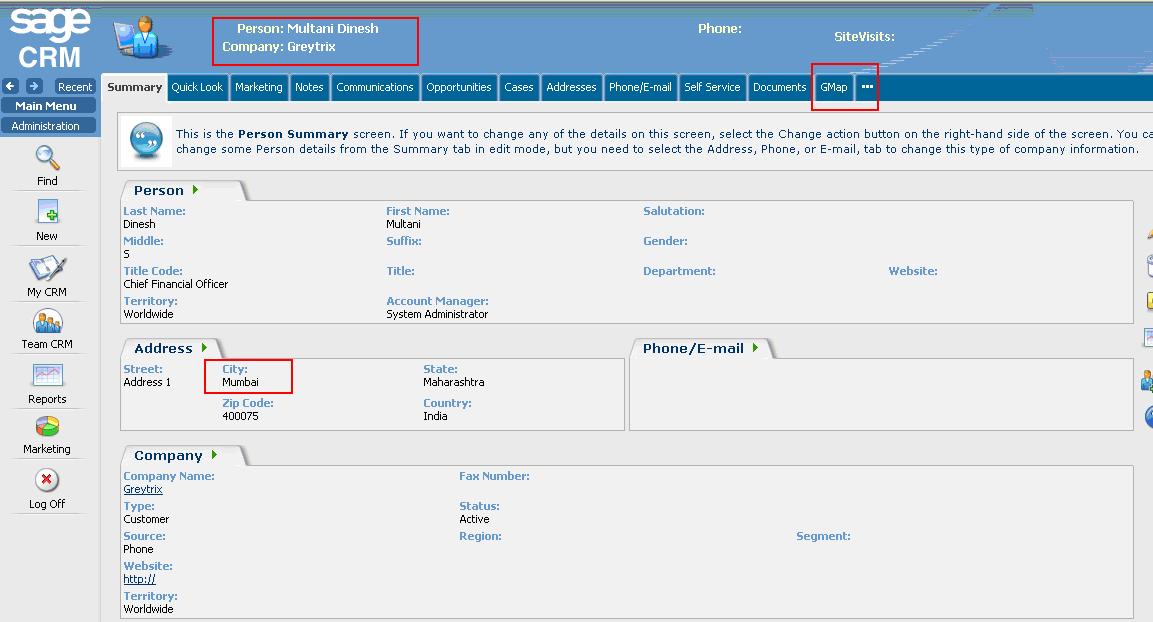Click the header text Company: Greytrix

[x=279, y=46]
